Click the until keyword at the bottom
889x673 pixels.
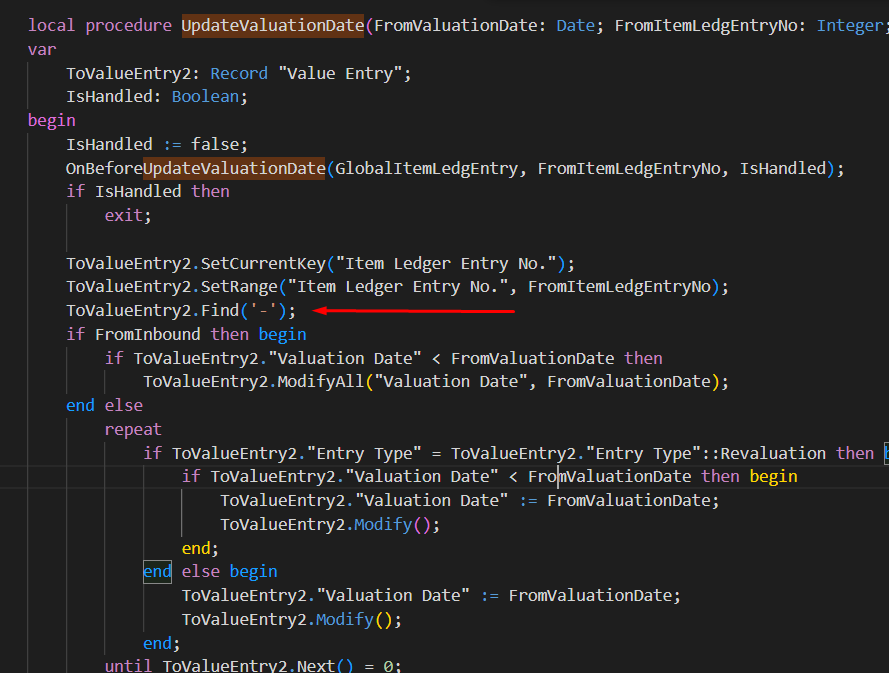tap(127, 664)
